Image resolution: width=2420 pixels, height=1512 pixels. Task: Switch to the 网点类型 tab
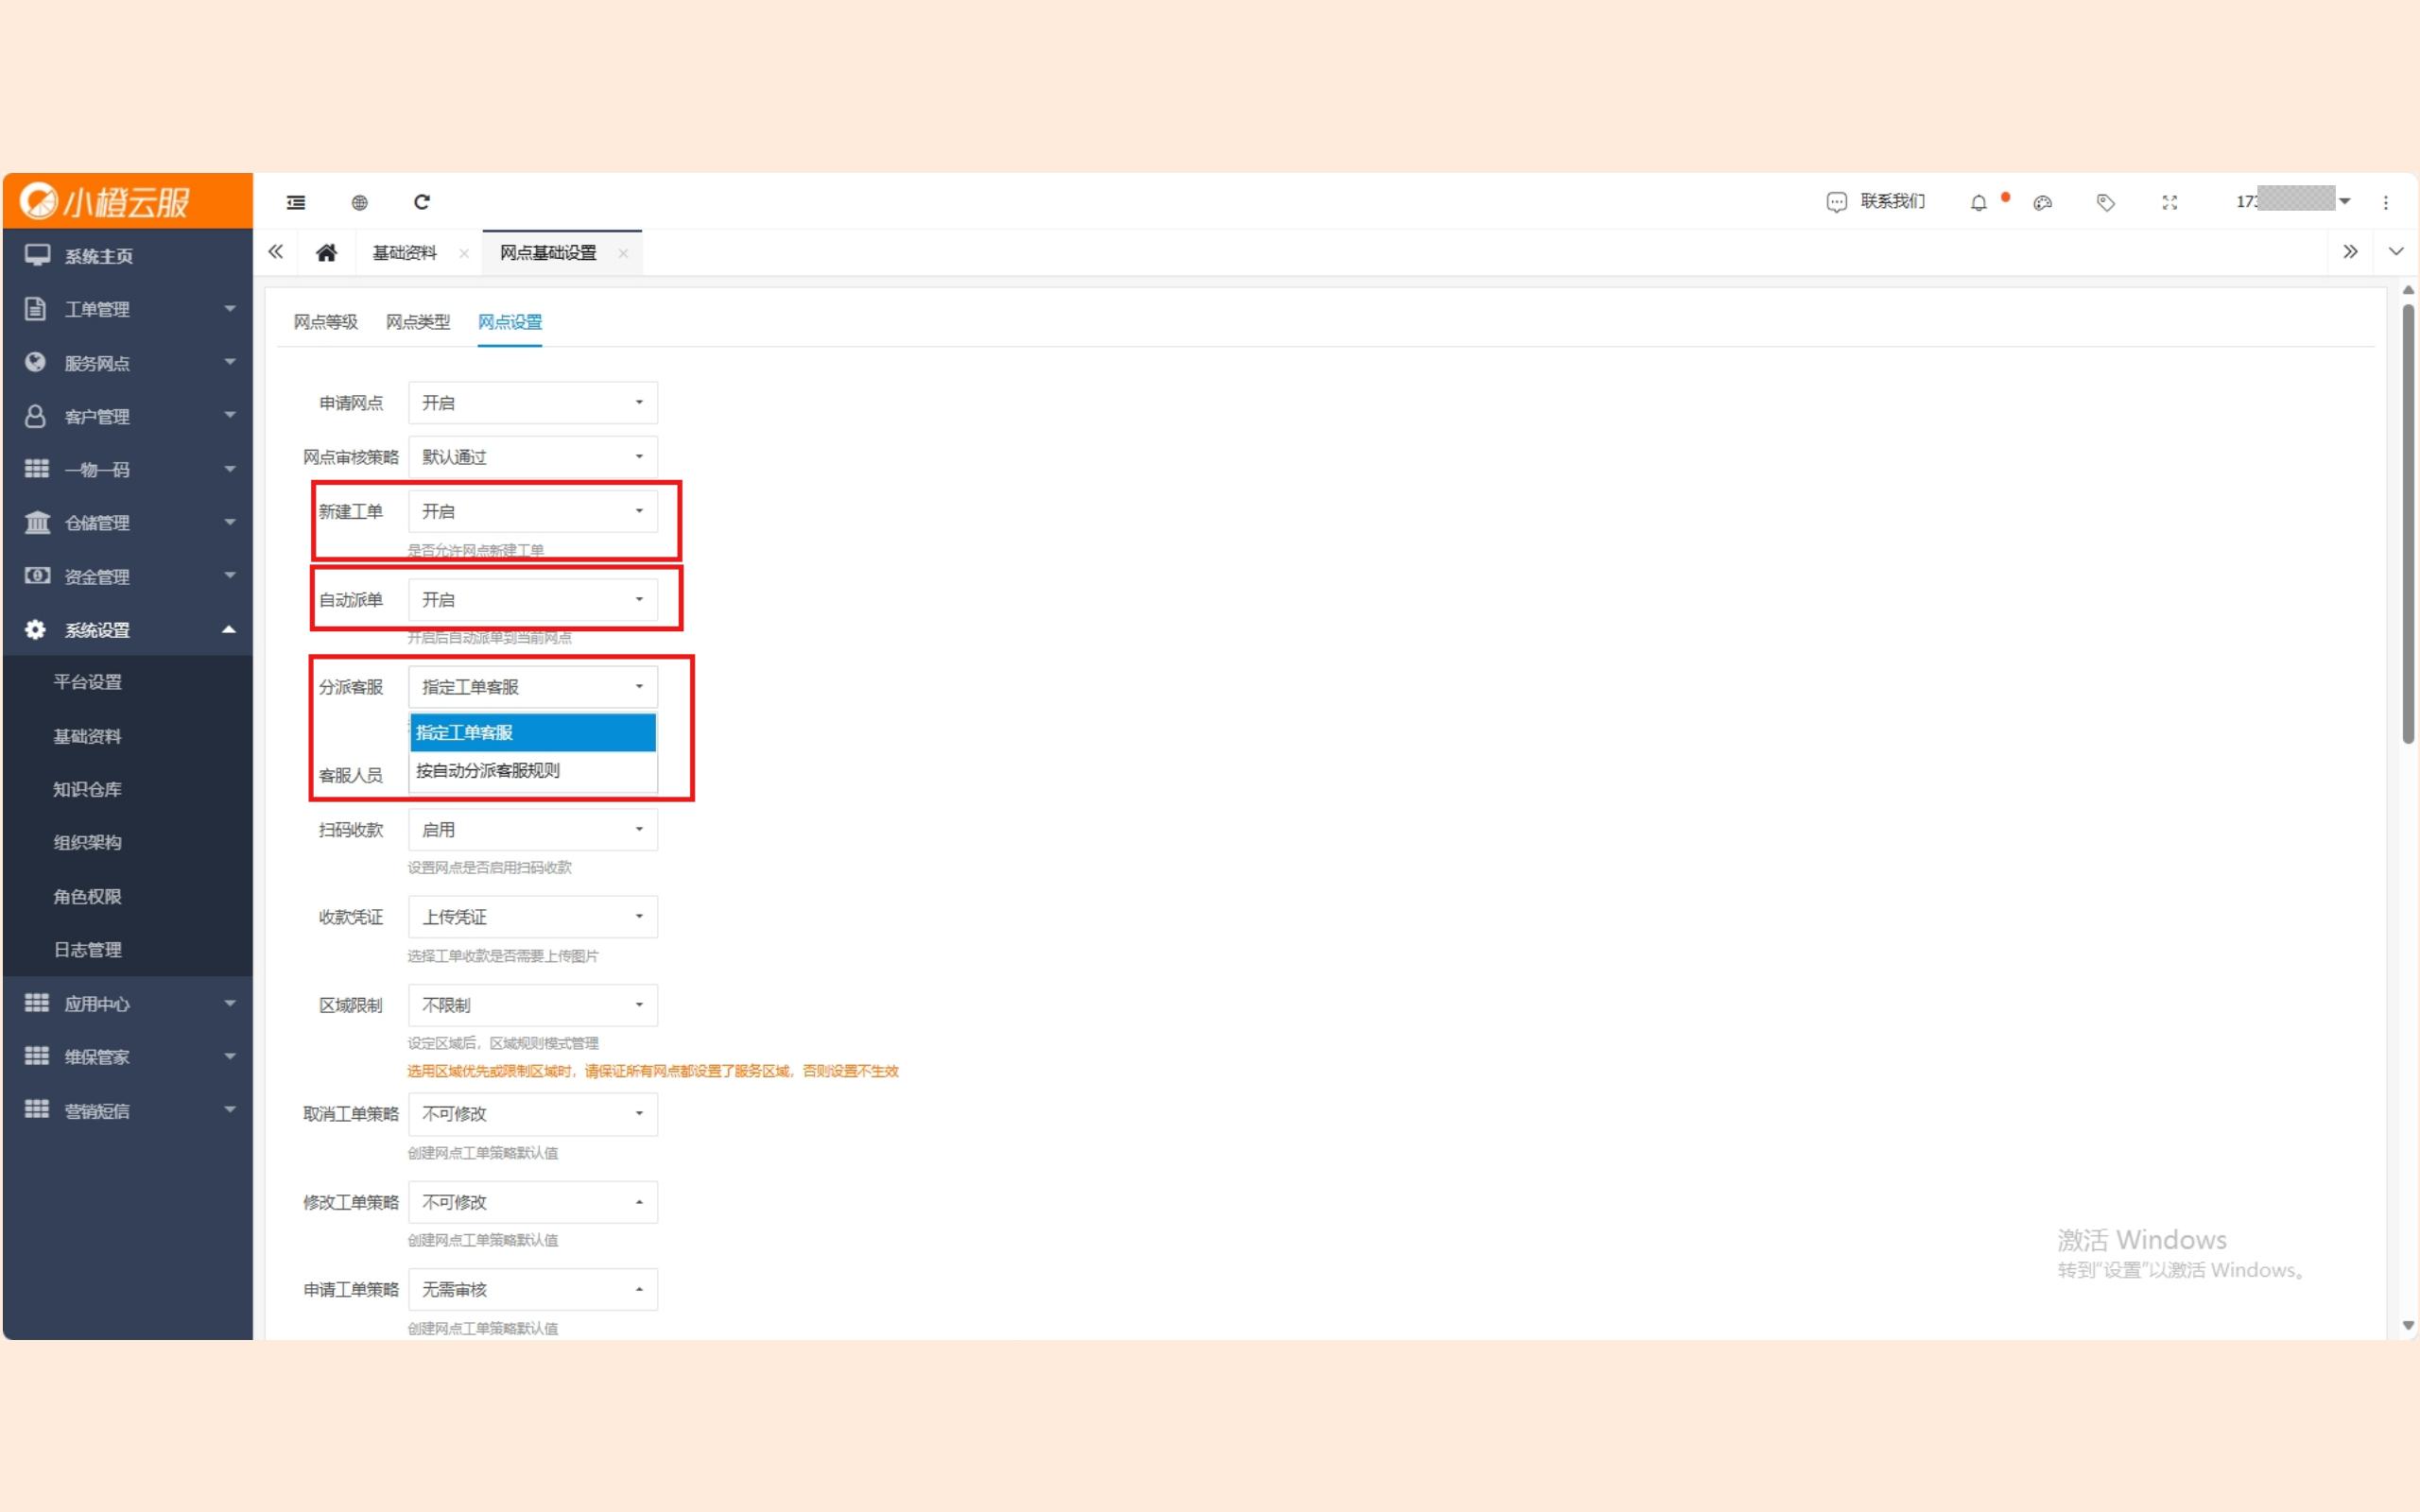tap(418, 322)
